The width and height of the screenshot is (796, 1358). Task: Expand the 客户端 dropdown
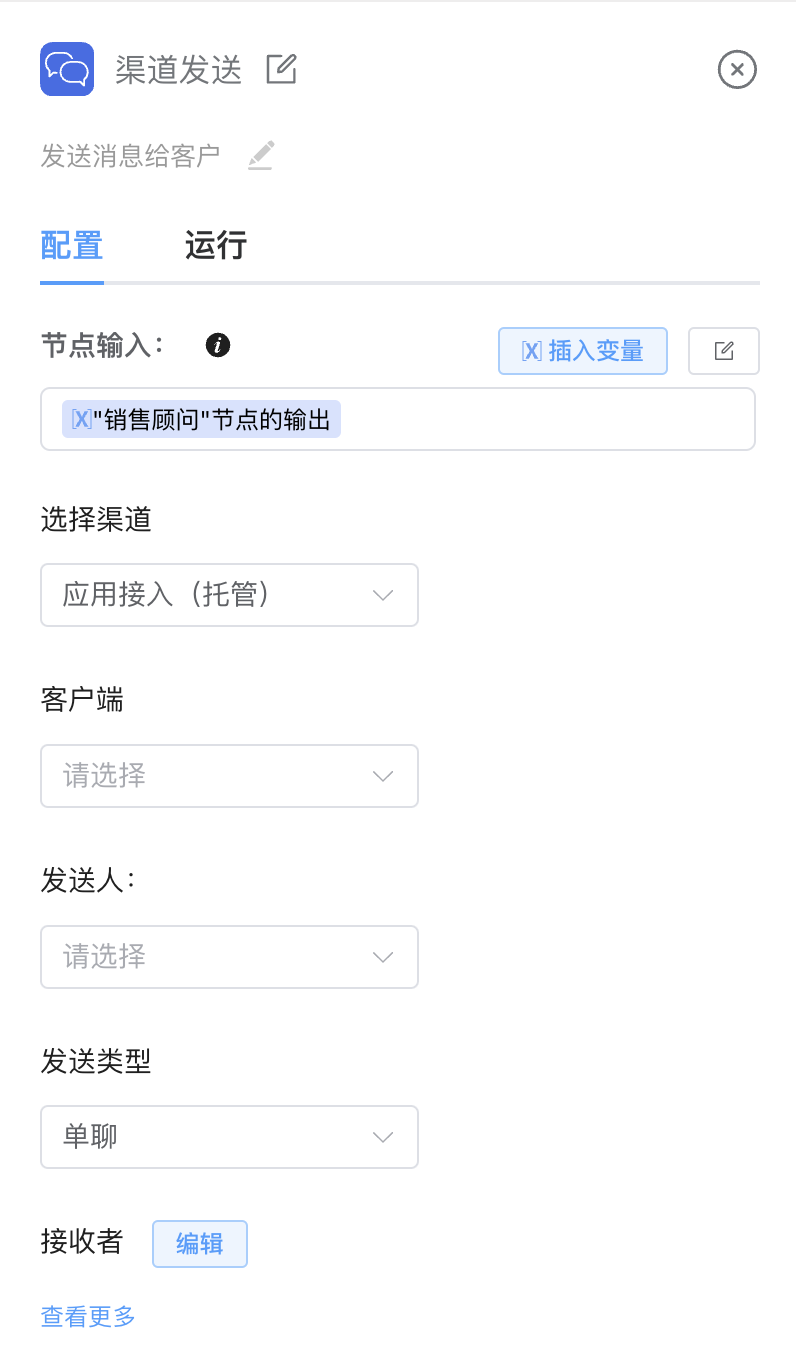[x=229, y=776]
